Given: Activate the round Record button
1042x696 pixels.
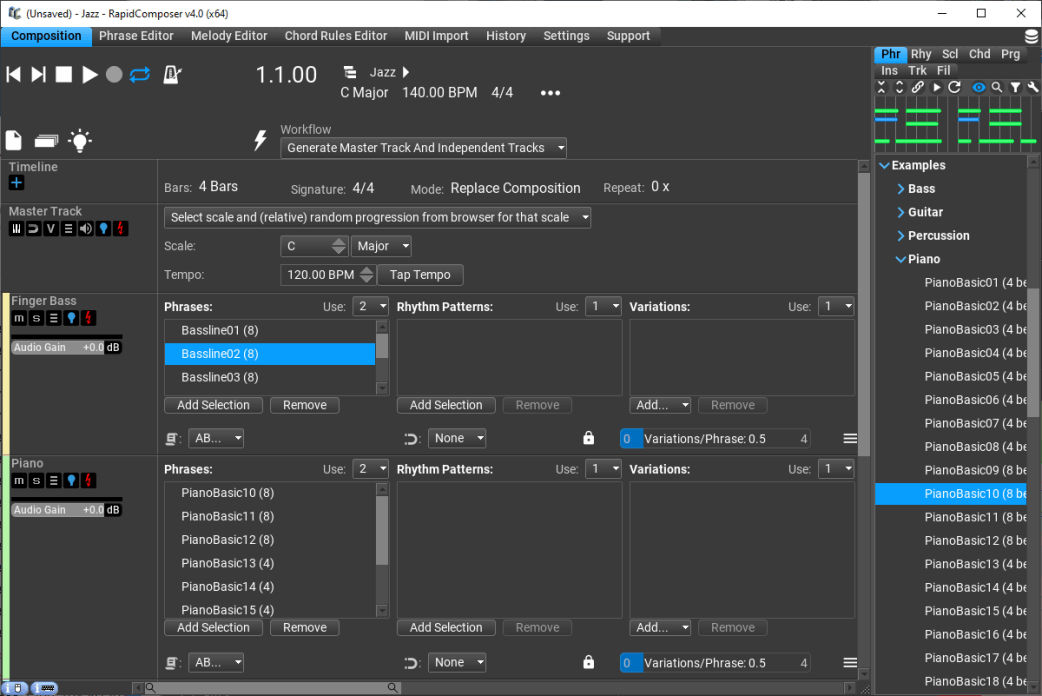Looking at the screenshot, I should point(114,74).
